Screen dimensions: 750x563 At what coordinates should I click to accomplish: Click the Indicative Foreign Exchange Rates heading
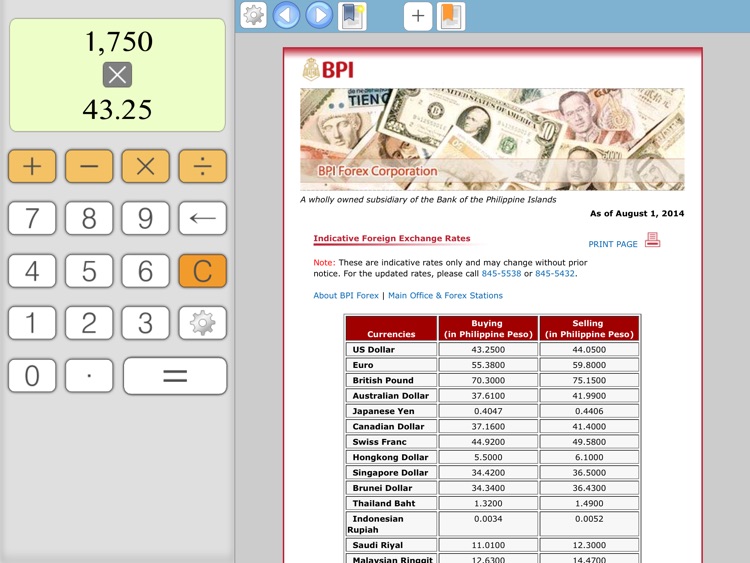392,238
